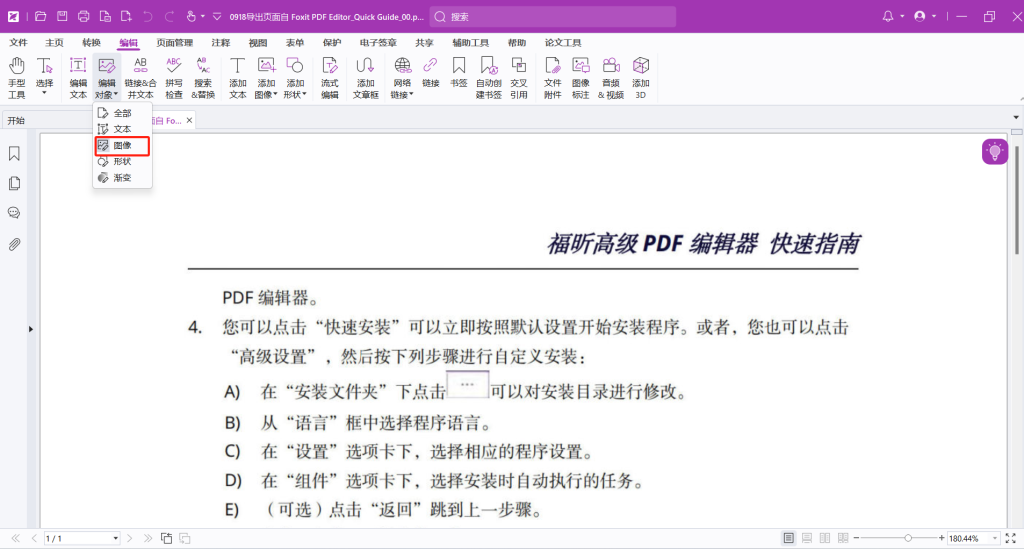Run Spell Check (拼写检查)

point(174,78)
